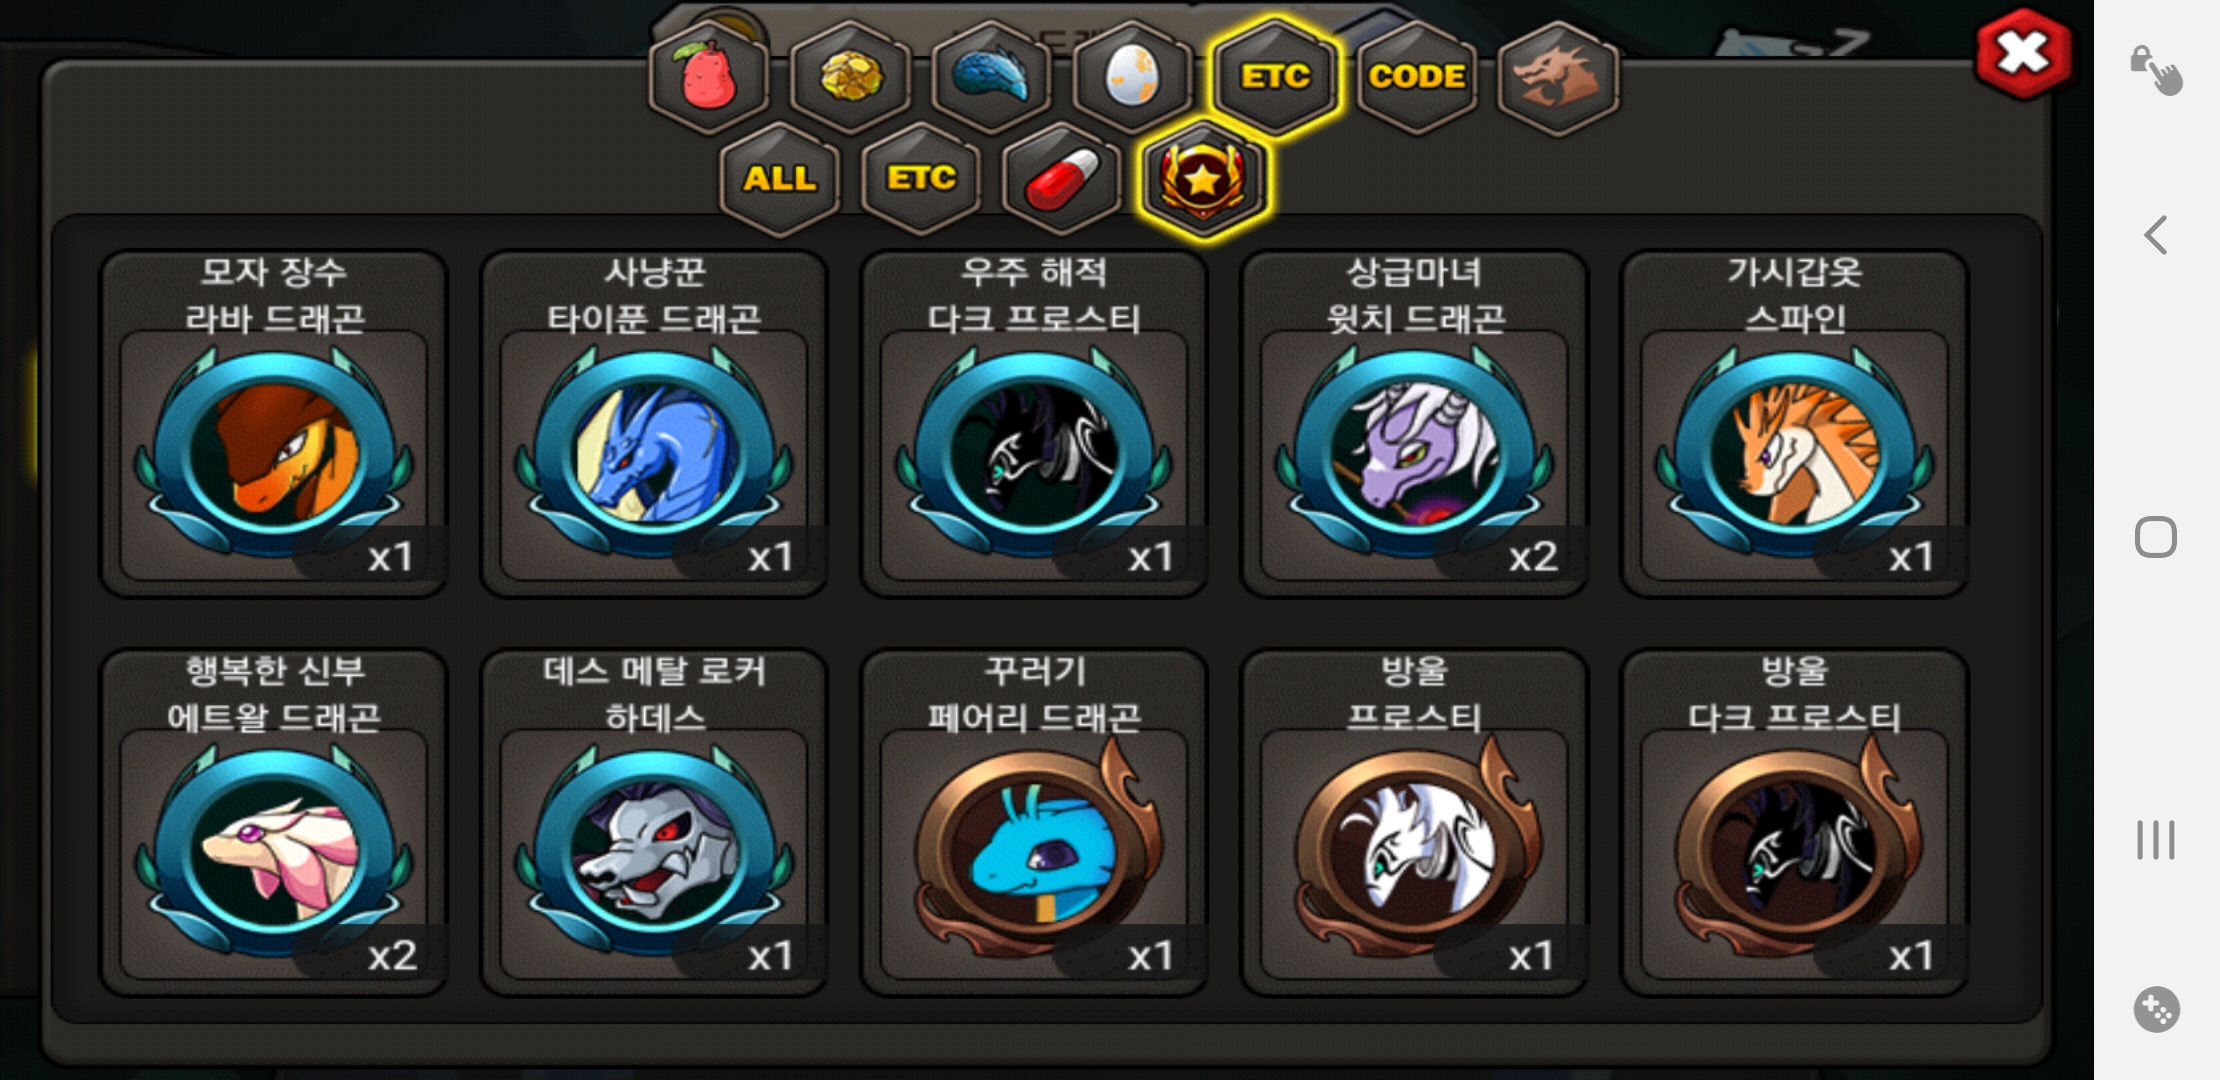Filter by red capsule pill items
The image size is (2220, 1080).
coord(1062,179)
